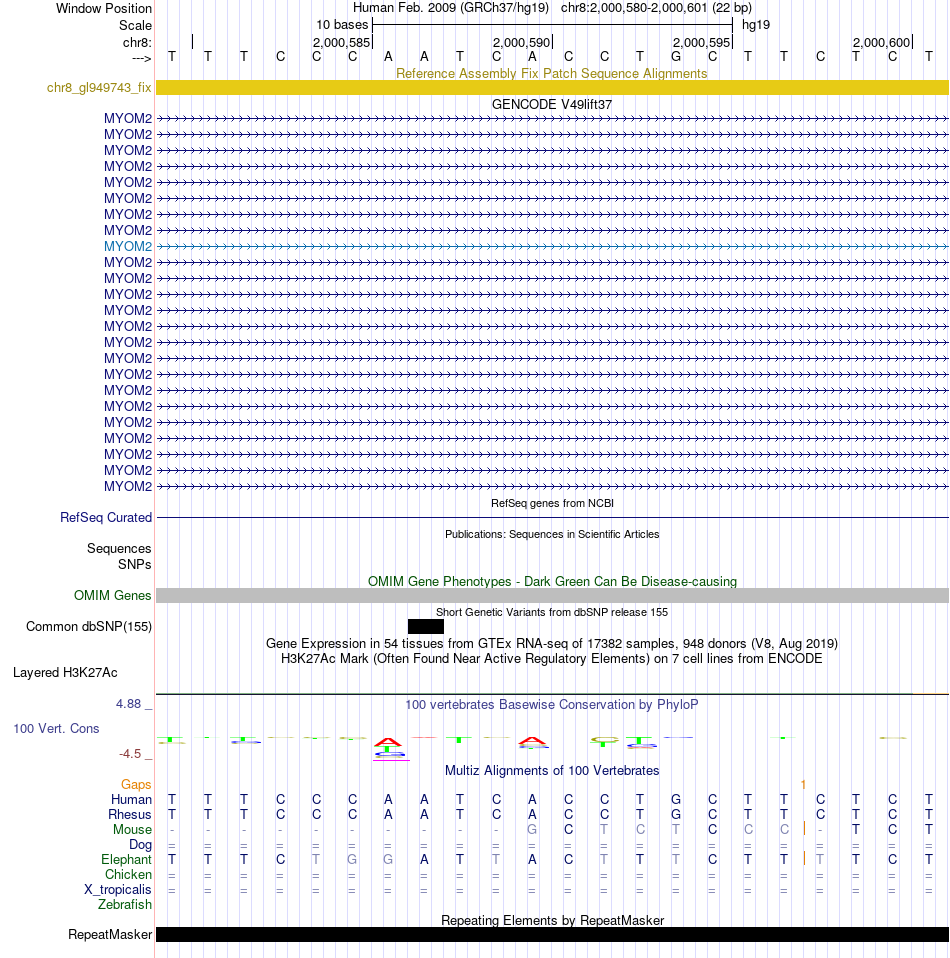The width and height of the screenshot is (950, 958).
Task: Click the hg19 label beside scale bar
Action: pos(756,25)
